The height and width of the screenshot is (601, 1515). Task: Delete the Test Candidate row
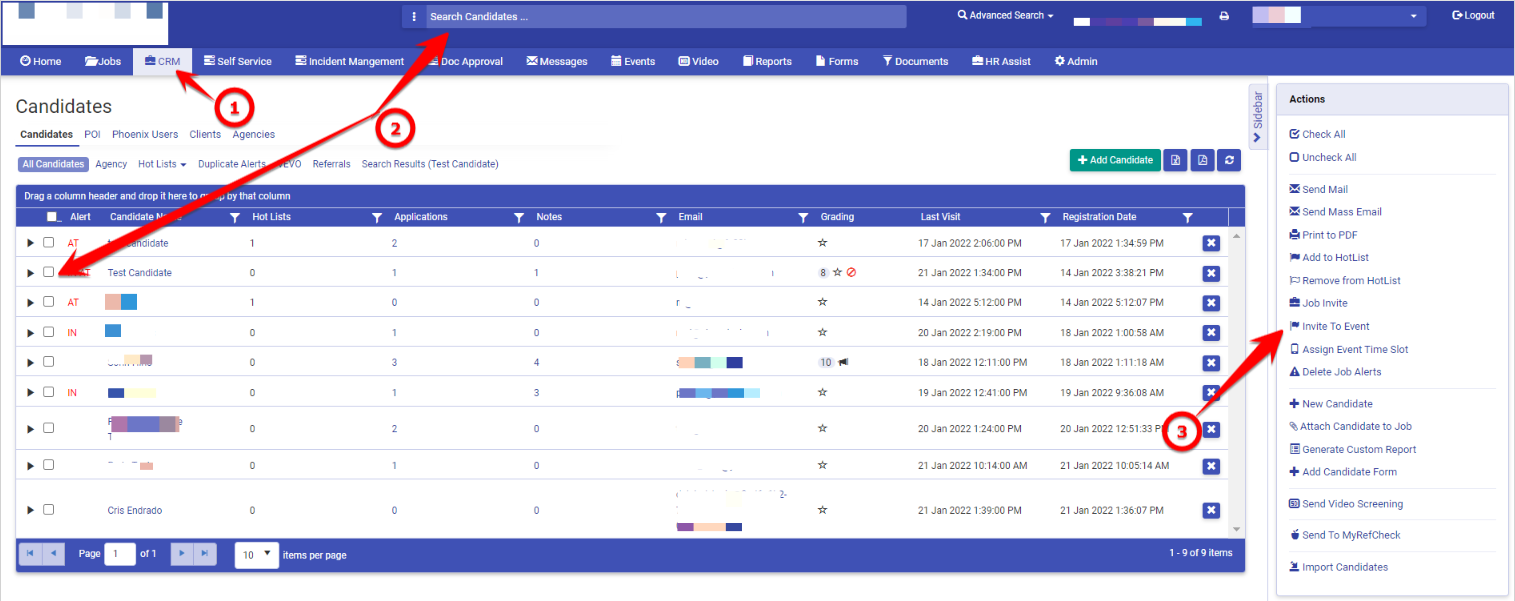tap(1211, 273)
